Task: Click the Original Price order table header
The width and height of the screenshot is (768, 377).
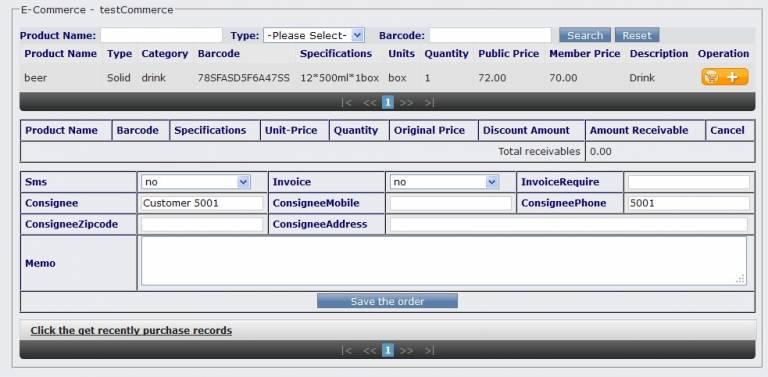Action: [429, 130]
